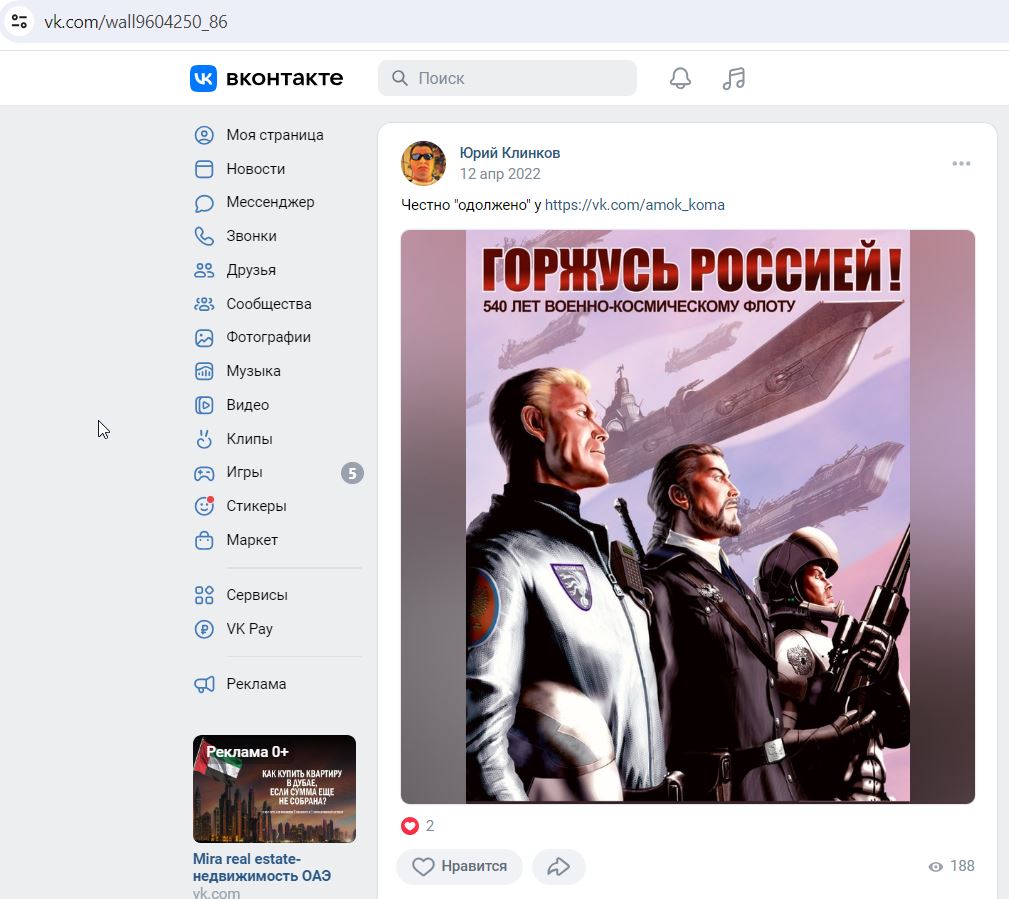The image size is (1009, 899).
Task: Click the search magnifier icon
Action: coord(400,78)
